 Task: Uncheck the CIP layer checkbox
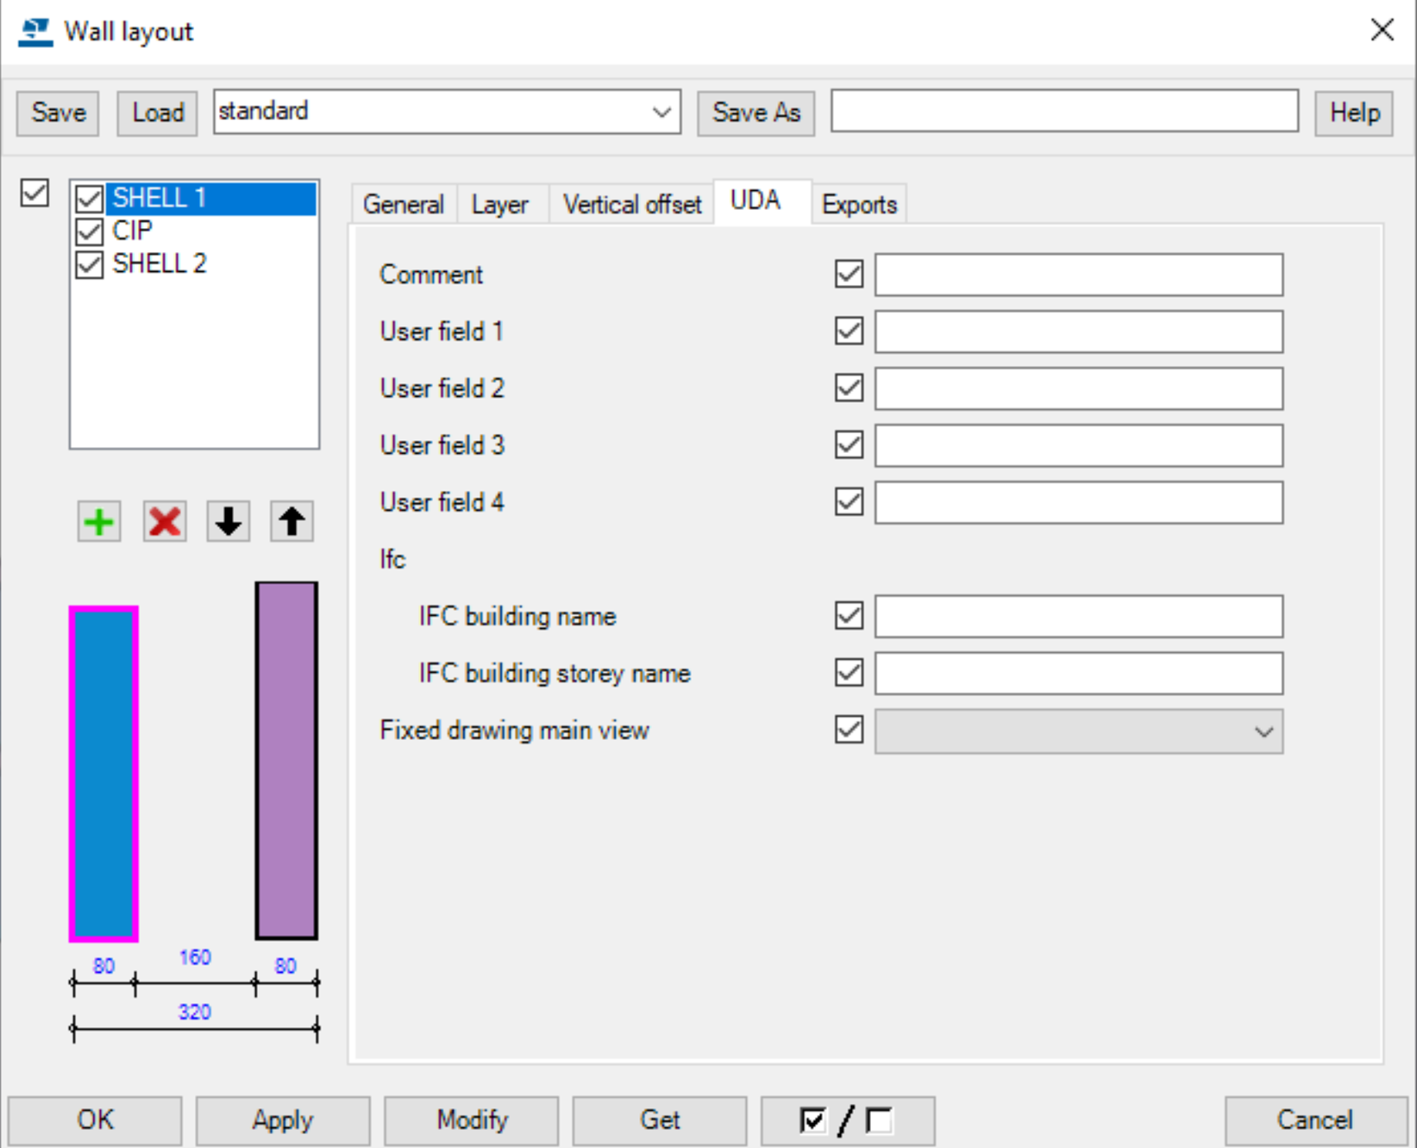tap(90, 232)
